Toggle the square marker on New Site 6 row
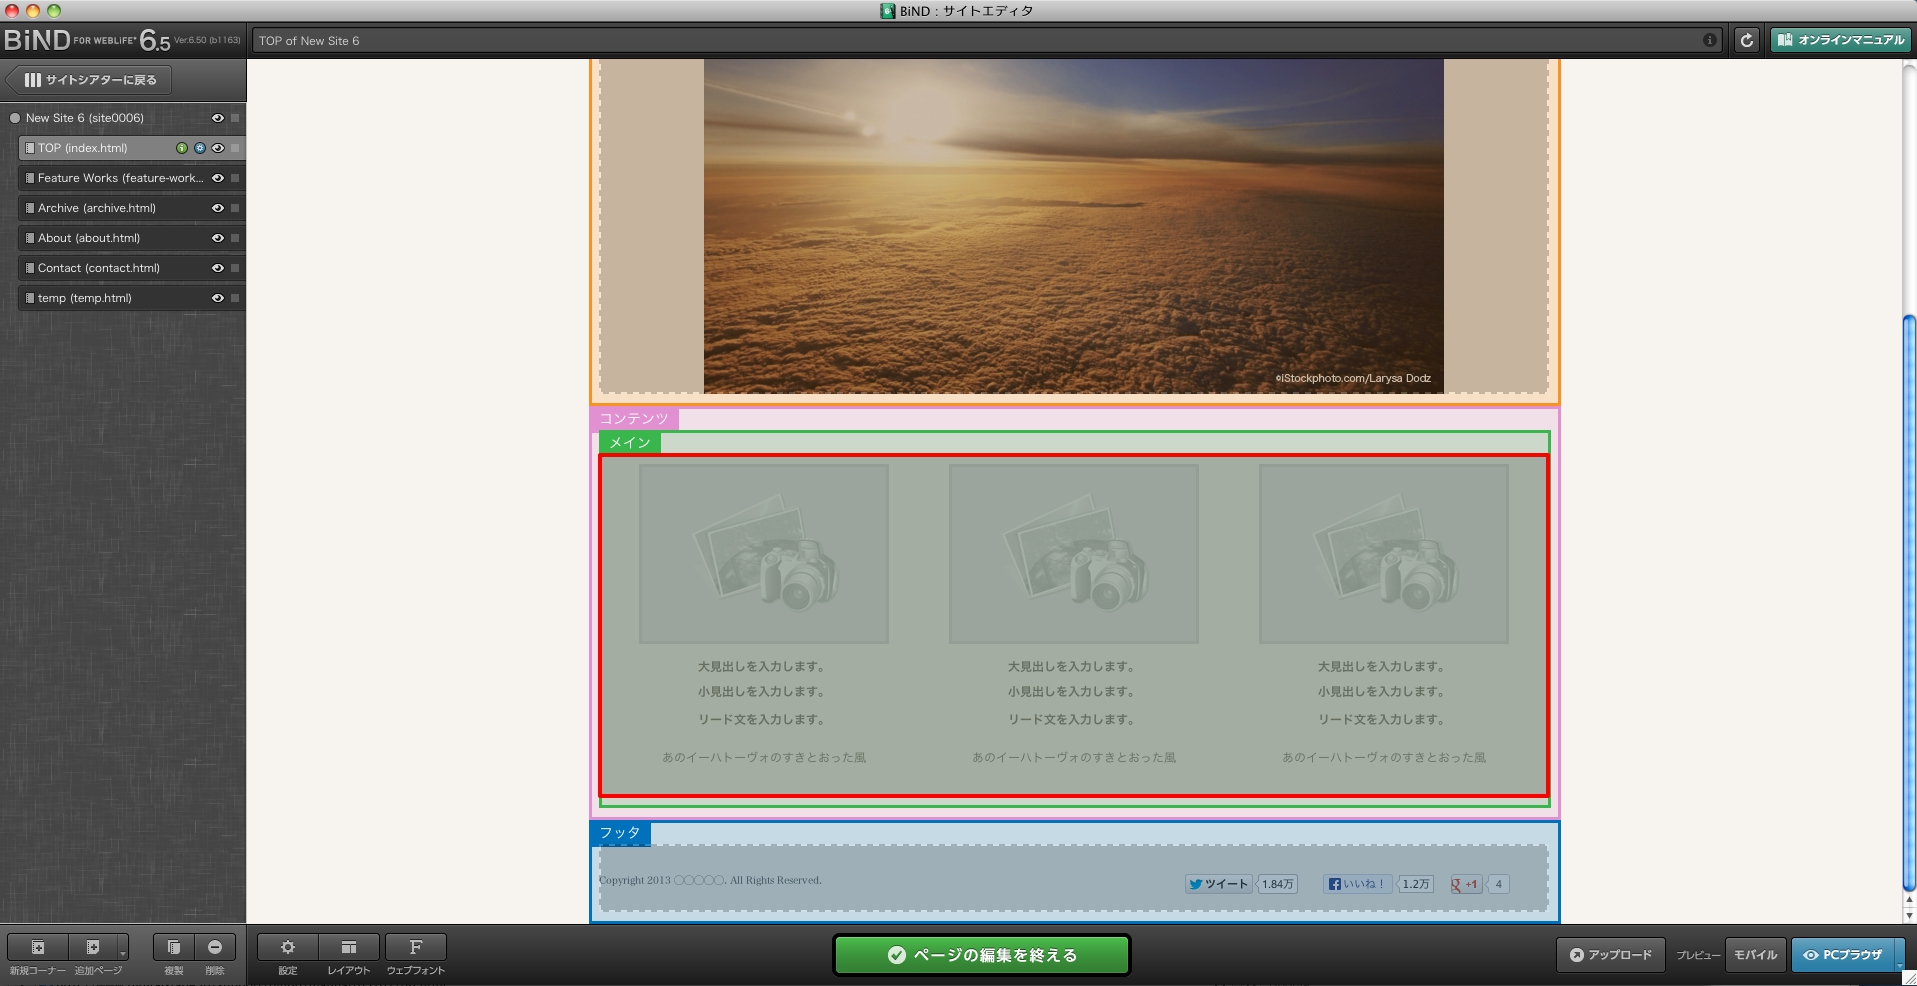 coord(235,118)
